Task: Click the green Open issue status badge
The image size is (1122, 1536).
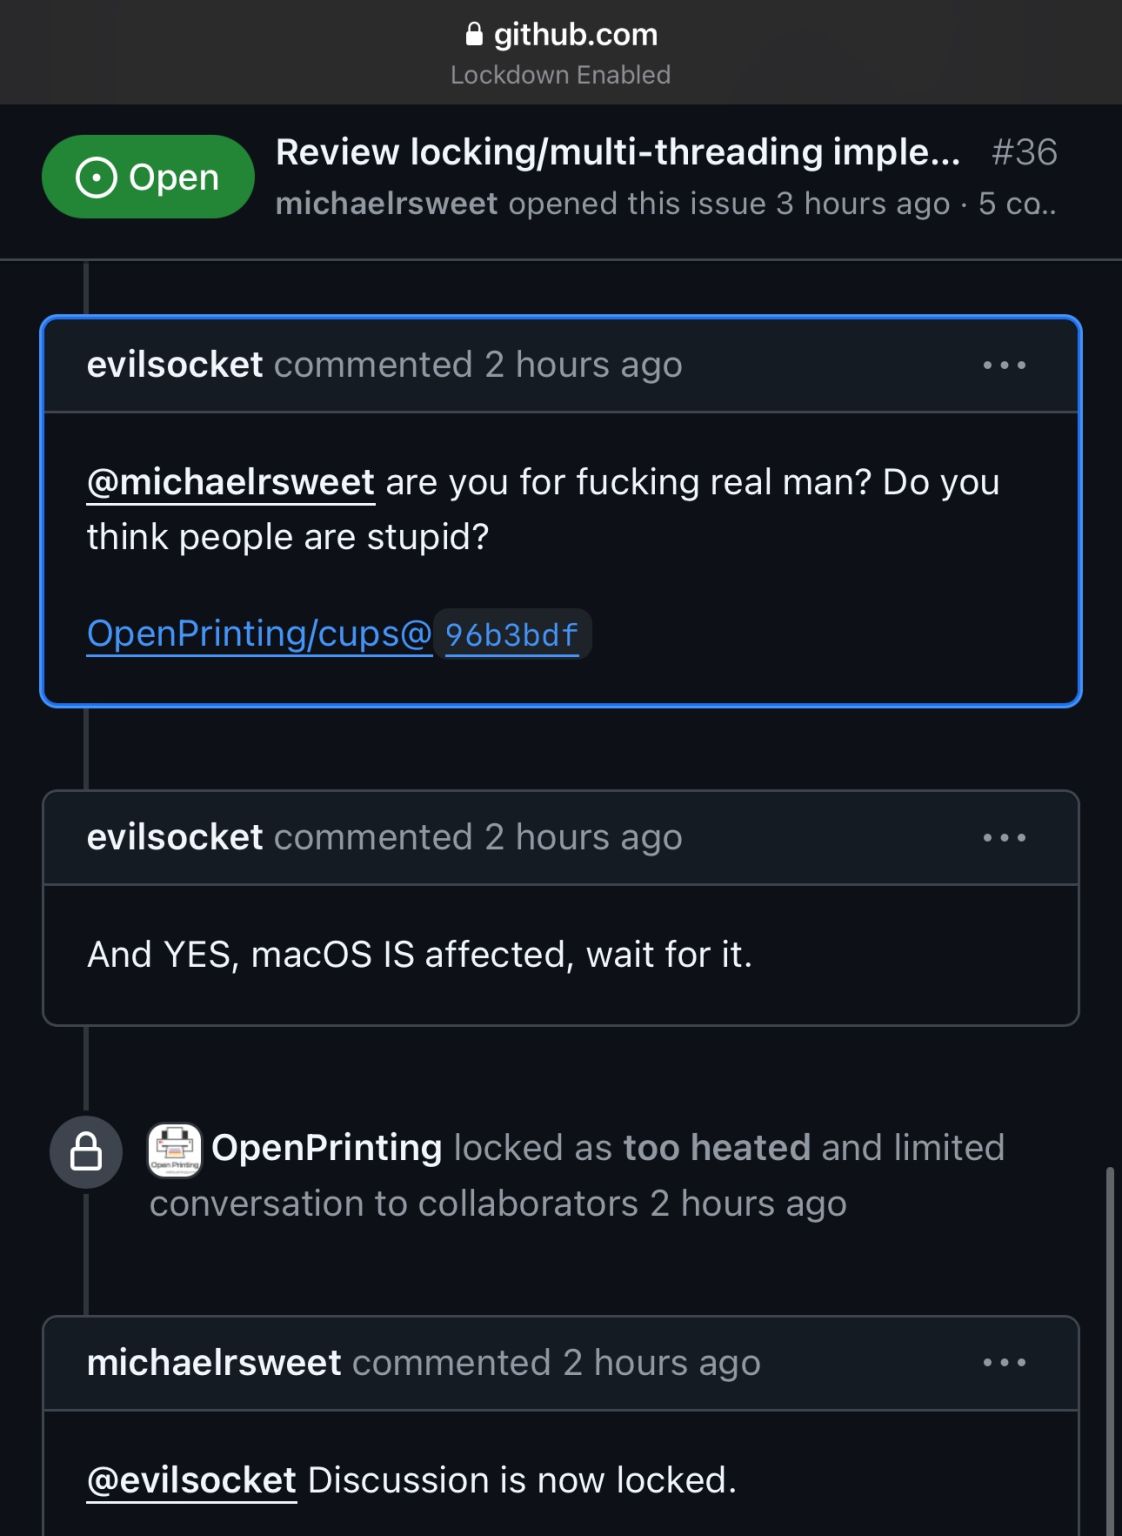Action: click(x=148, y=177)
